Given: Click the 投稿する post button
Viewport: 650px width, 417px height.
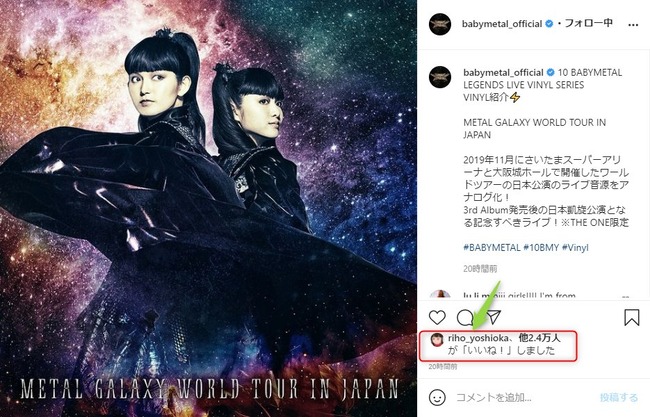Looking at the screenshot, I should [x=619, y=398].
